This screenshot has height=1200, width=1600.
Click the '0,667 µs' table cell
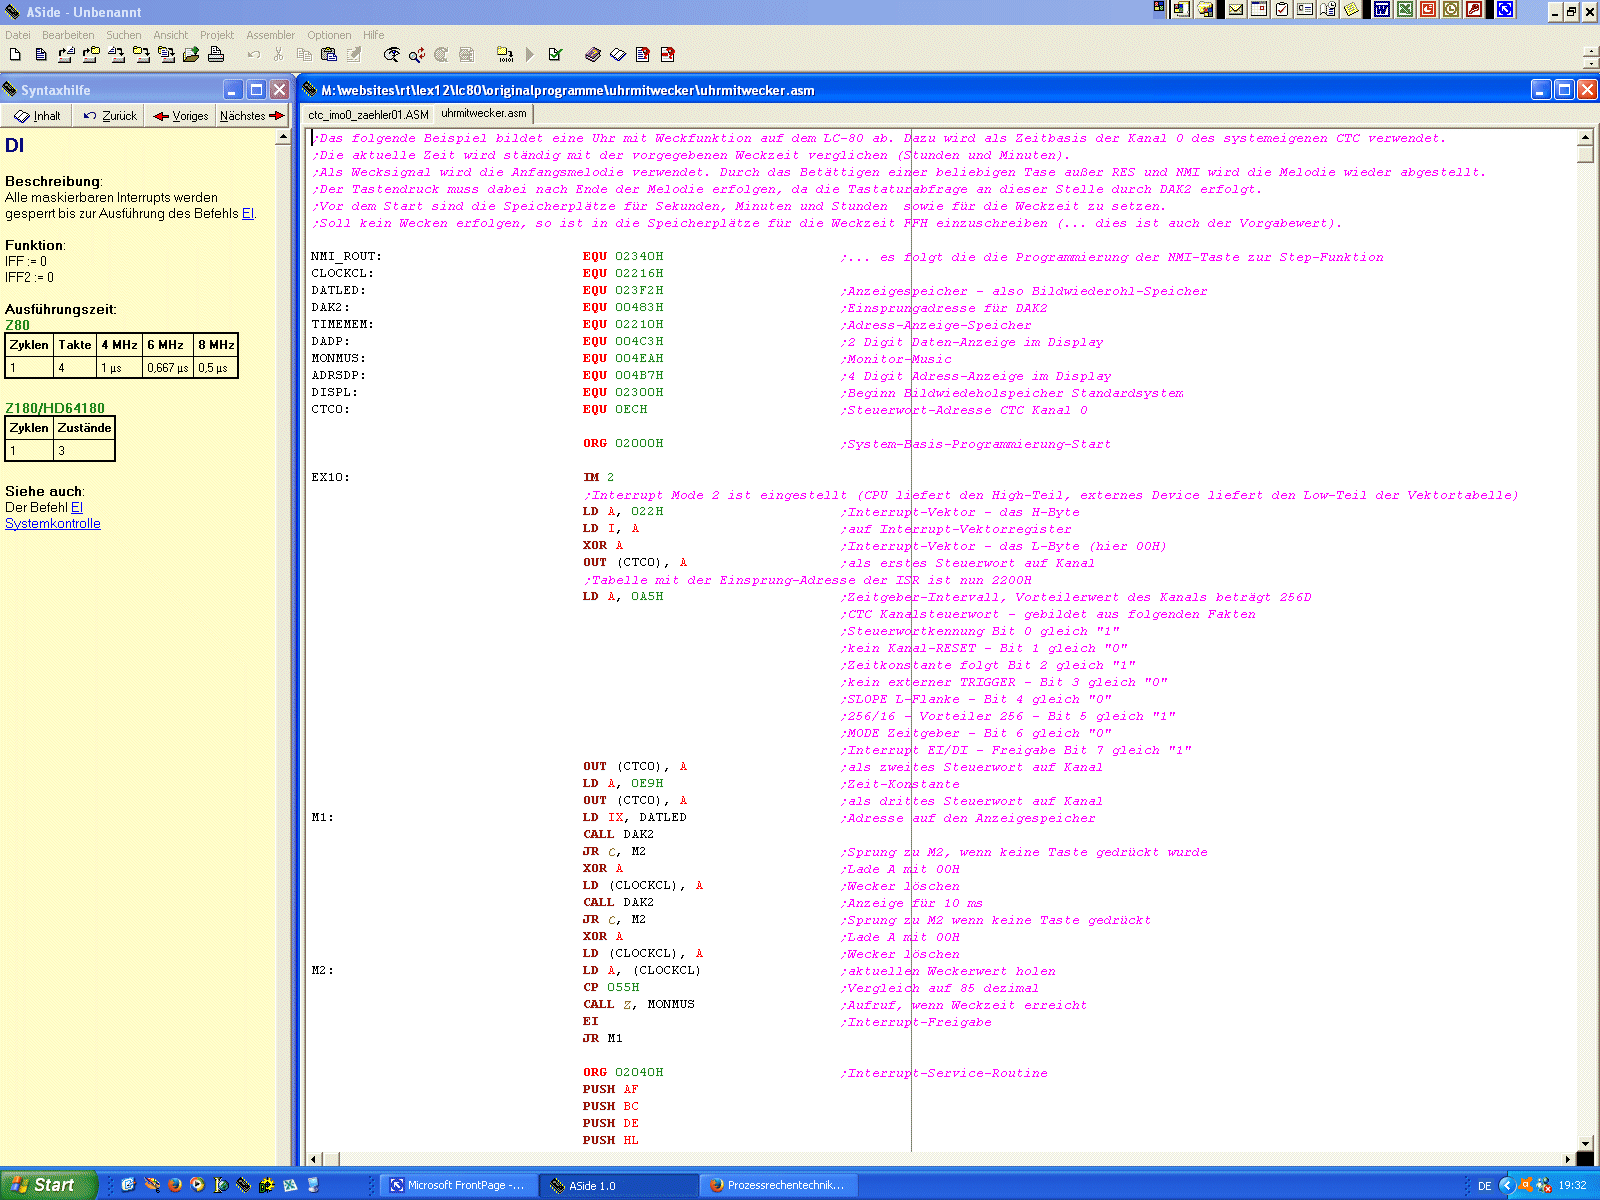168,367
